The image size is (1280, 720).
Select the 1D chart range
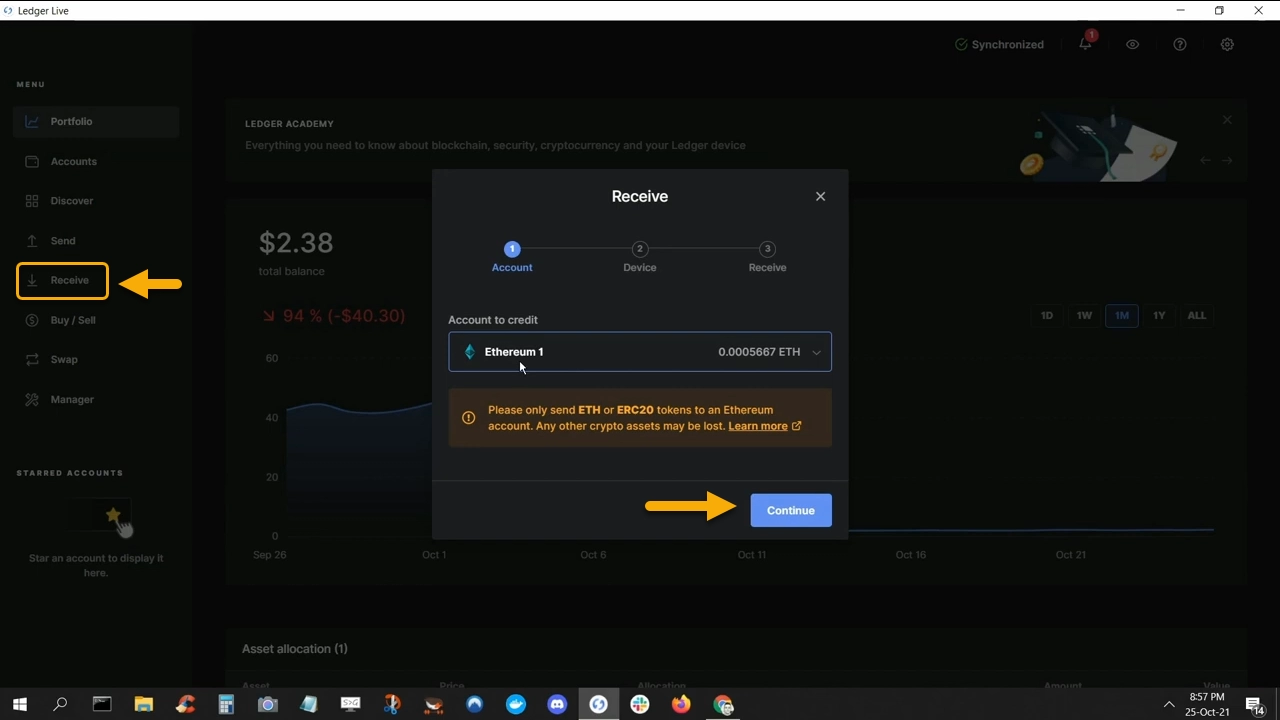point(1047,315)
